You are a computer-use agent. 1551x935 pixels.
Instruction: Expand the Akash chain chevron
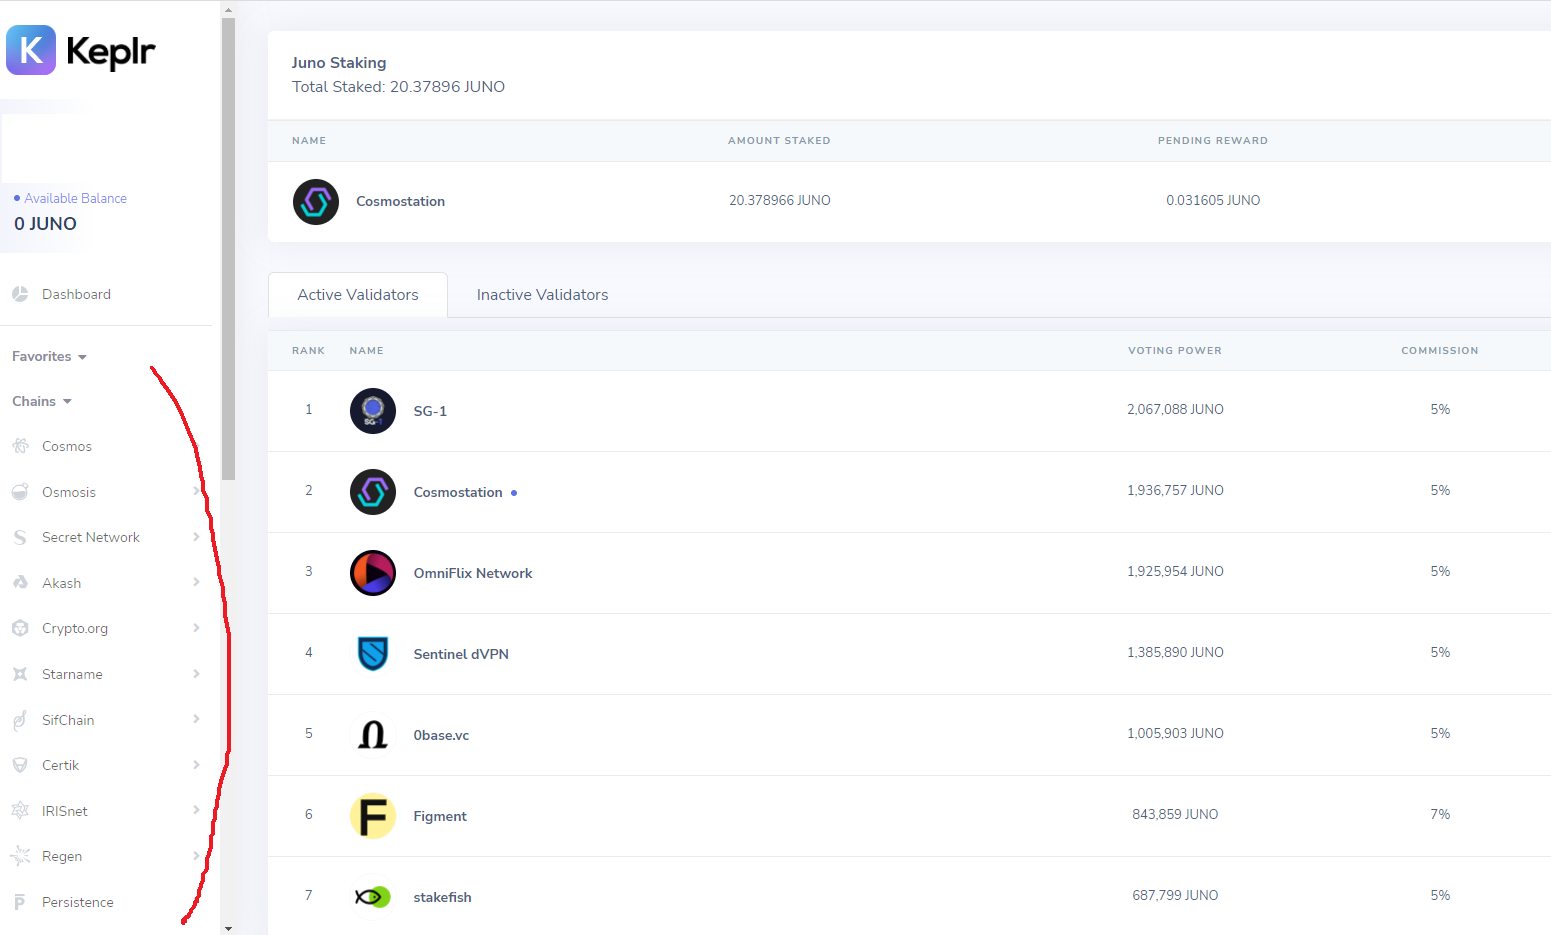click(x=196, y=582)
